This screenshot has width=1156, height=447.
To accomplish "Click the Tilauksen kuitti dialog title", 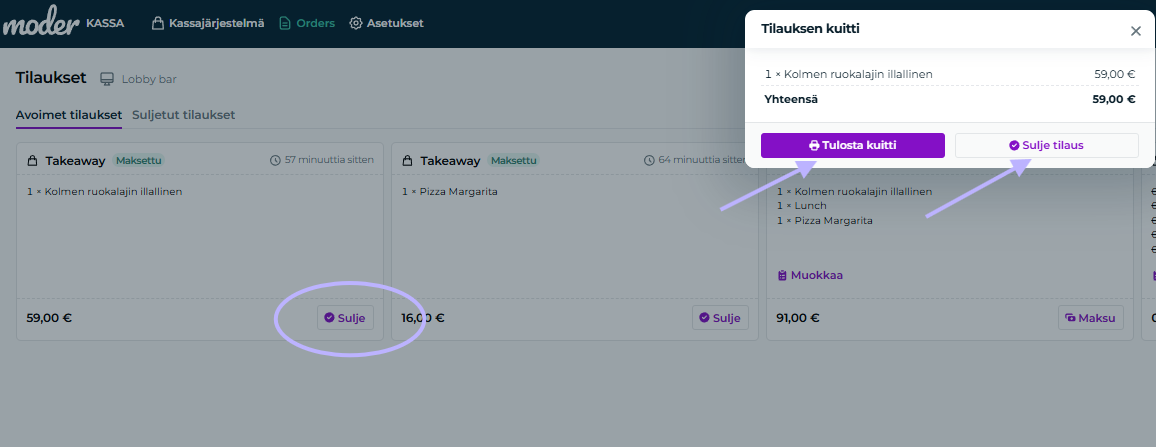I will pyautogui.click(x=810, y=30).
